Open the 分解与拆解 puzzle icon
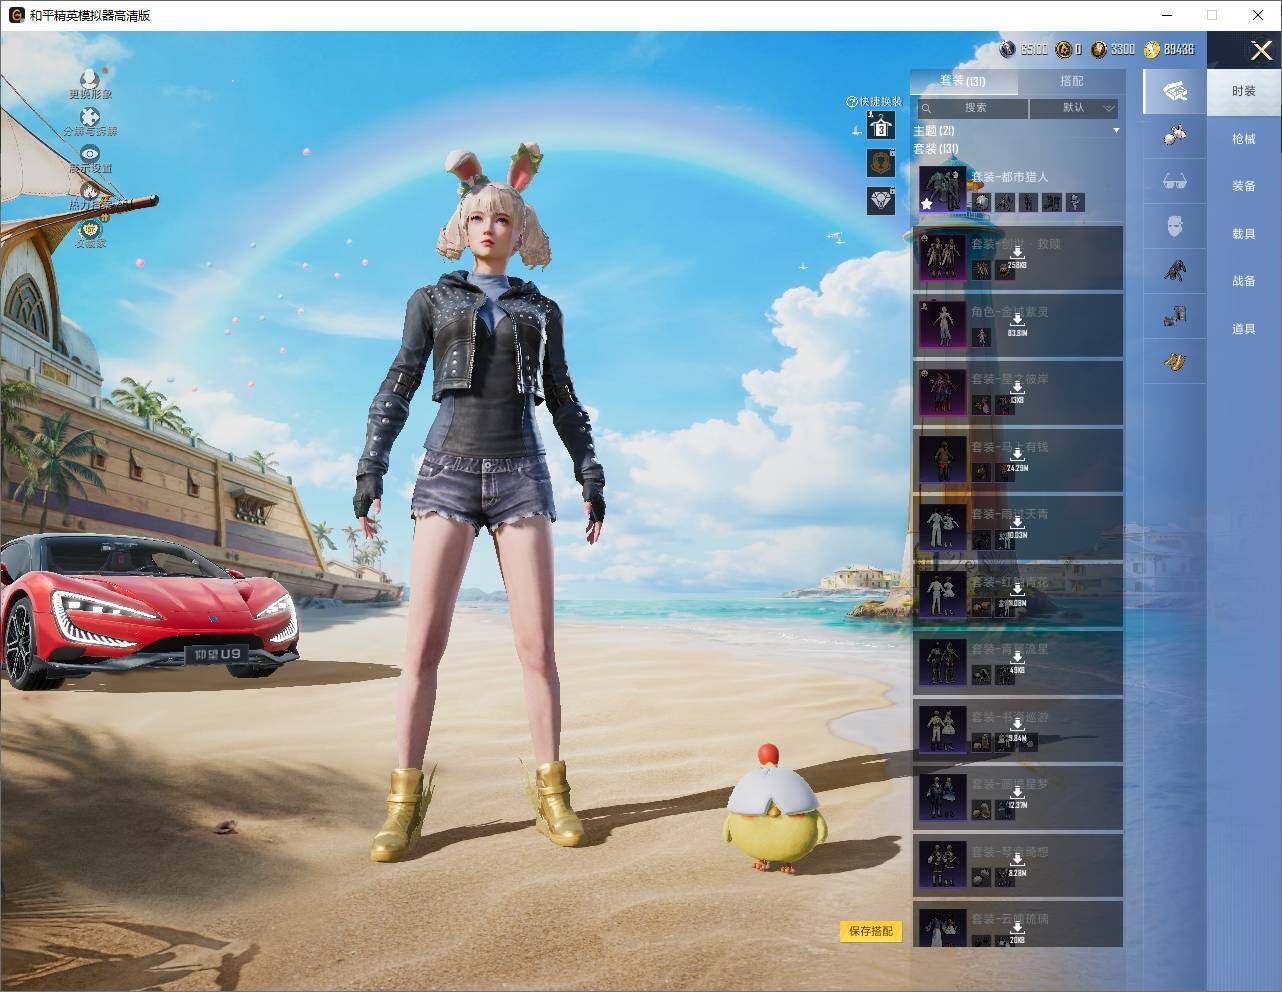 coord(90,117)
